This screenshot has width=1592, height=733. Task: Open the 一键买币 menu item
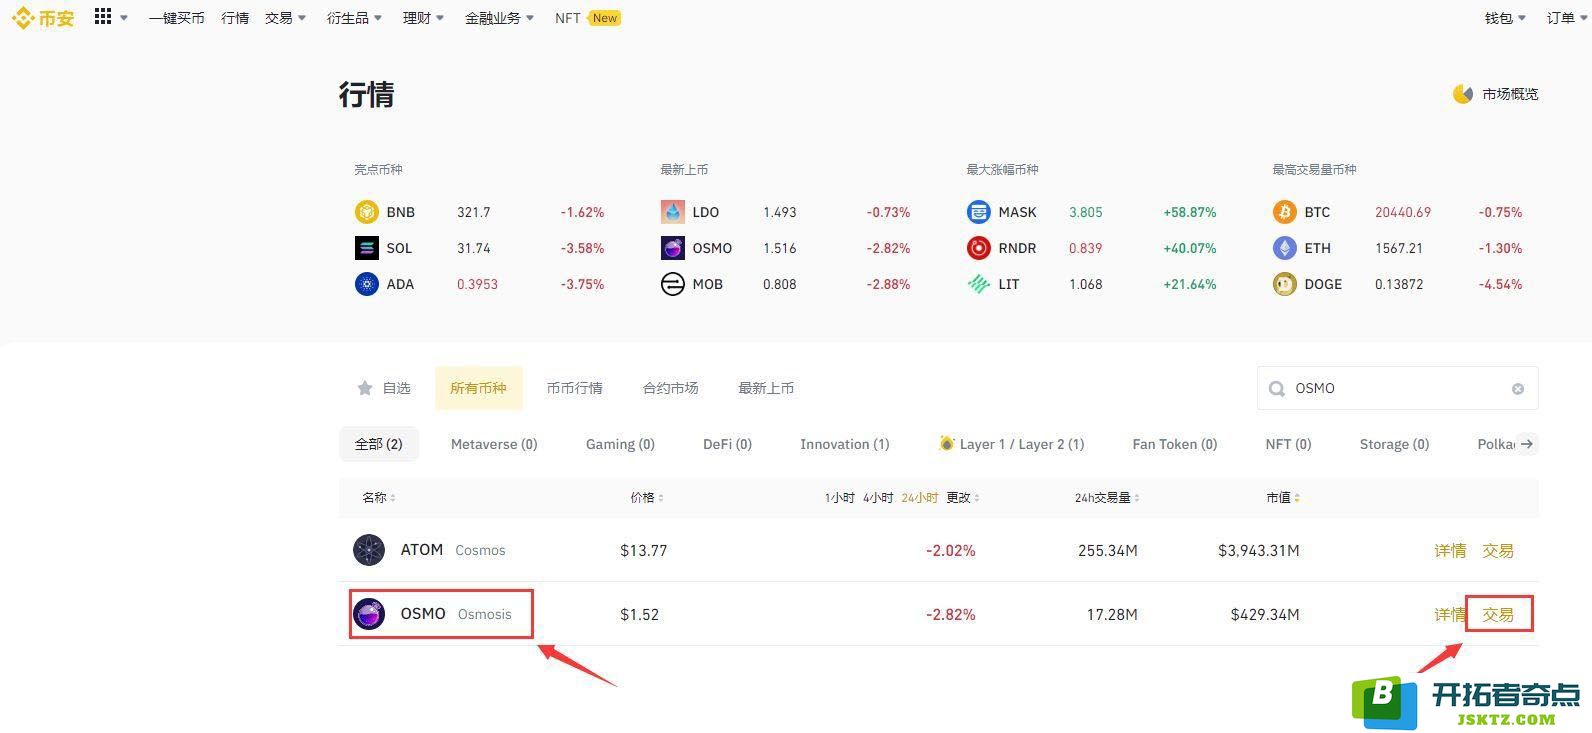coord(177,18)
